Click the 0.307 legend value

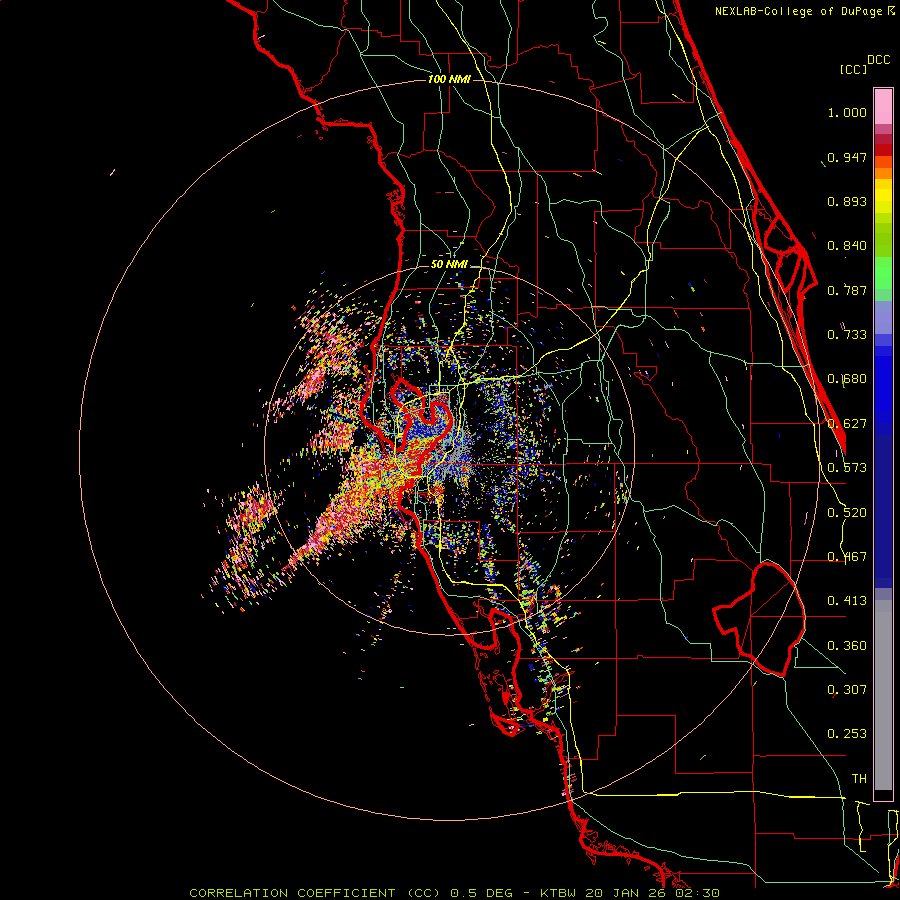tap(847, 690)
